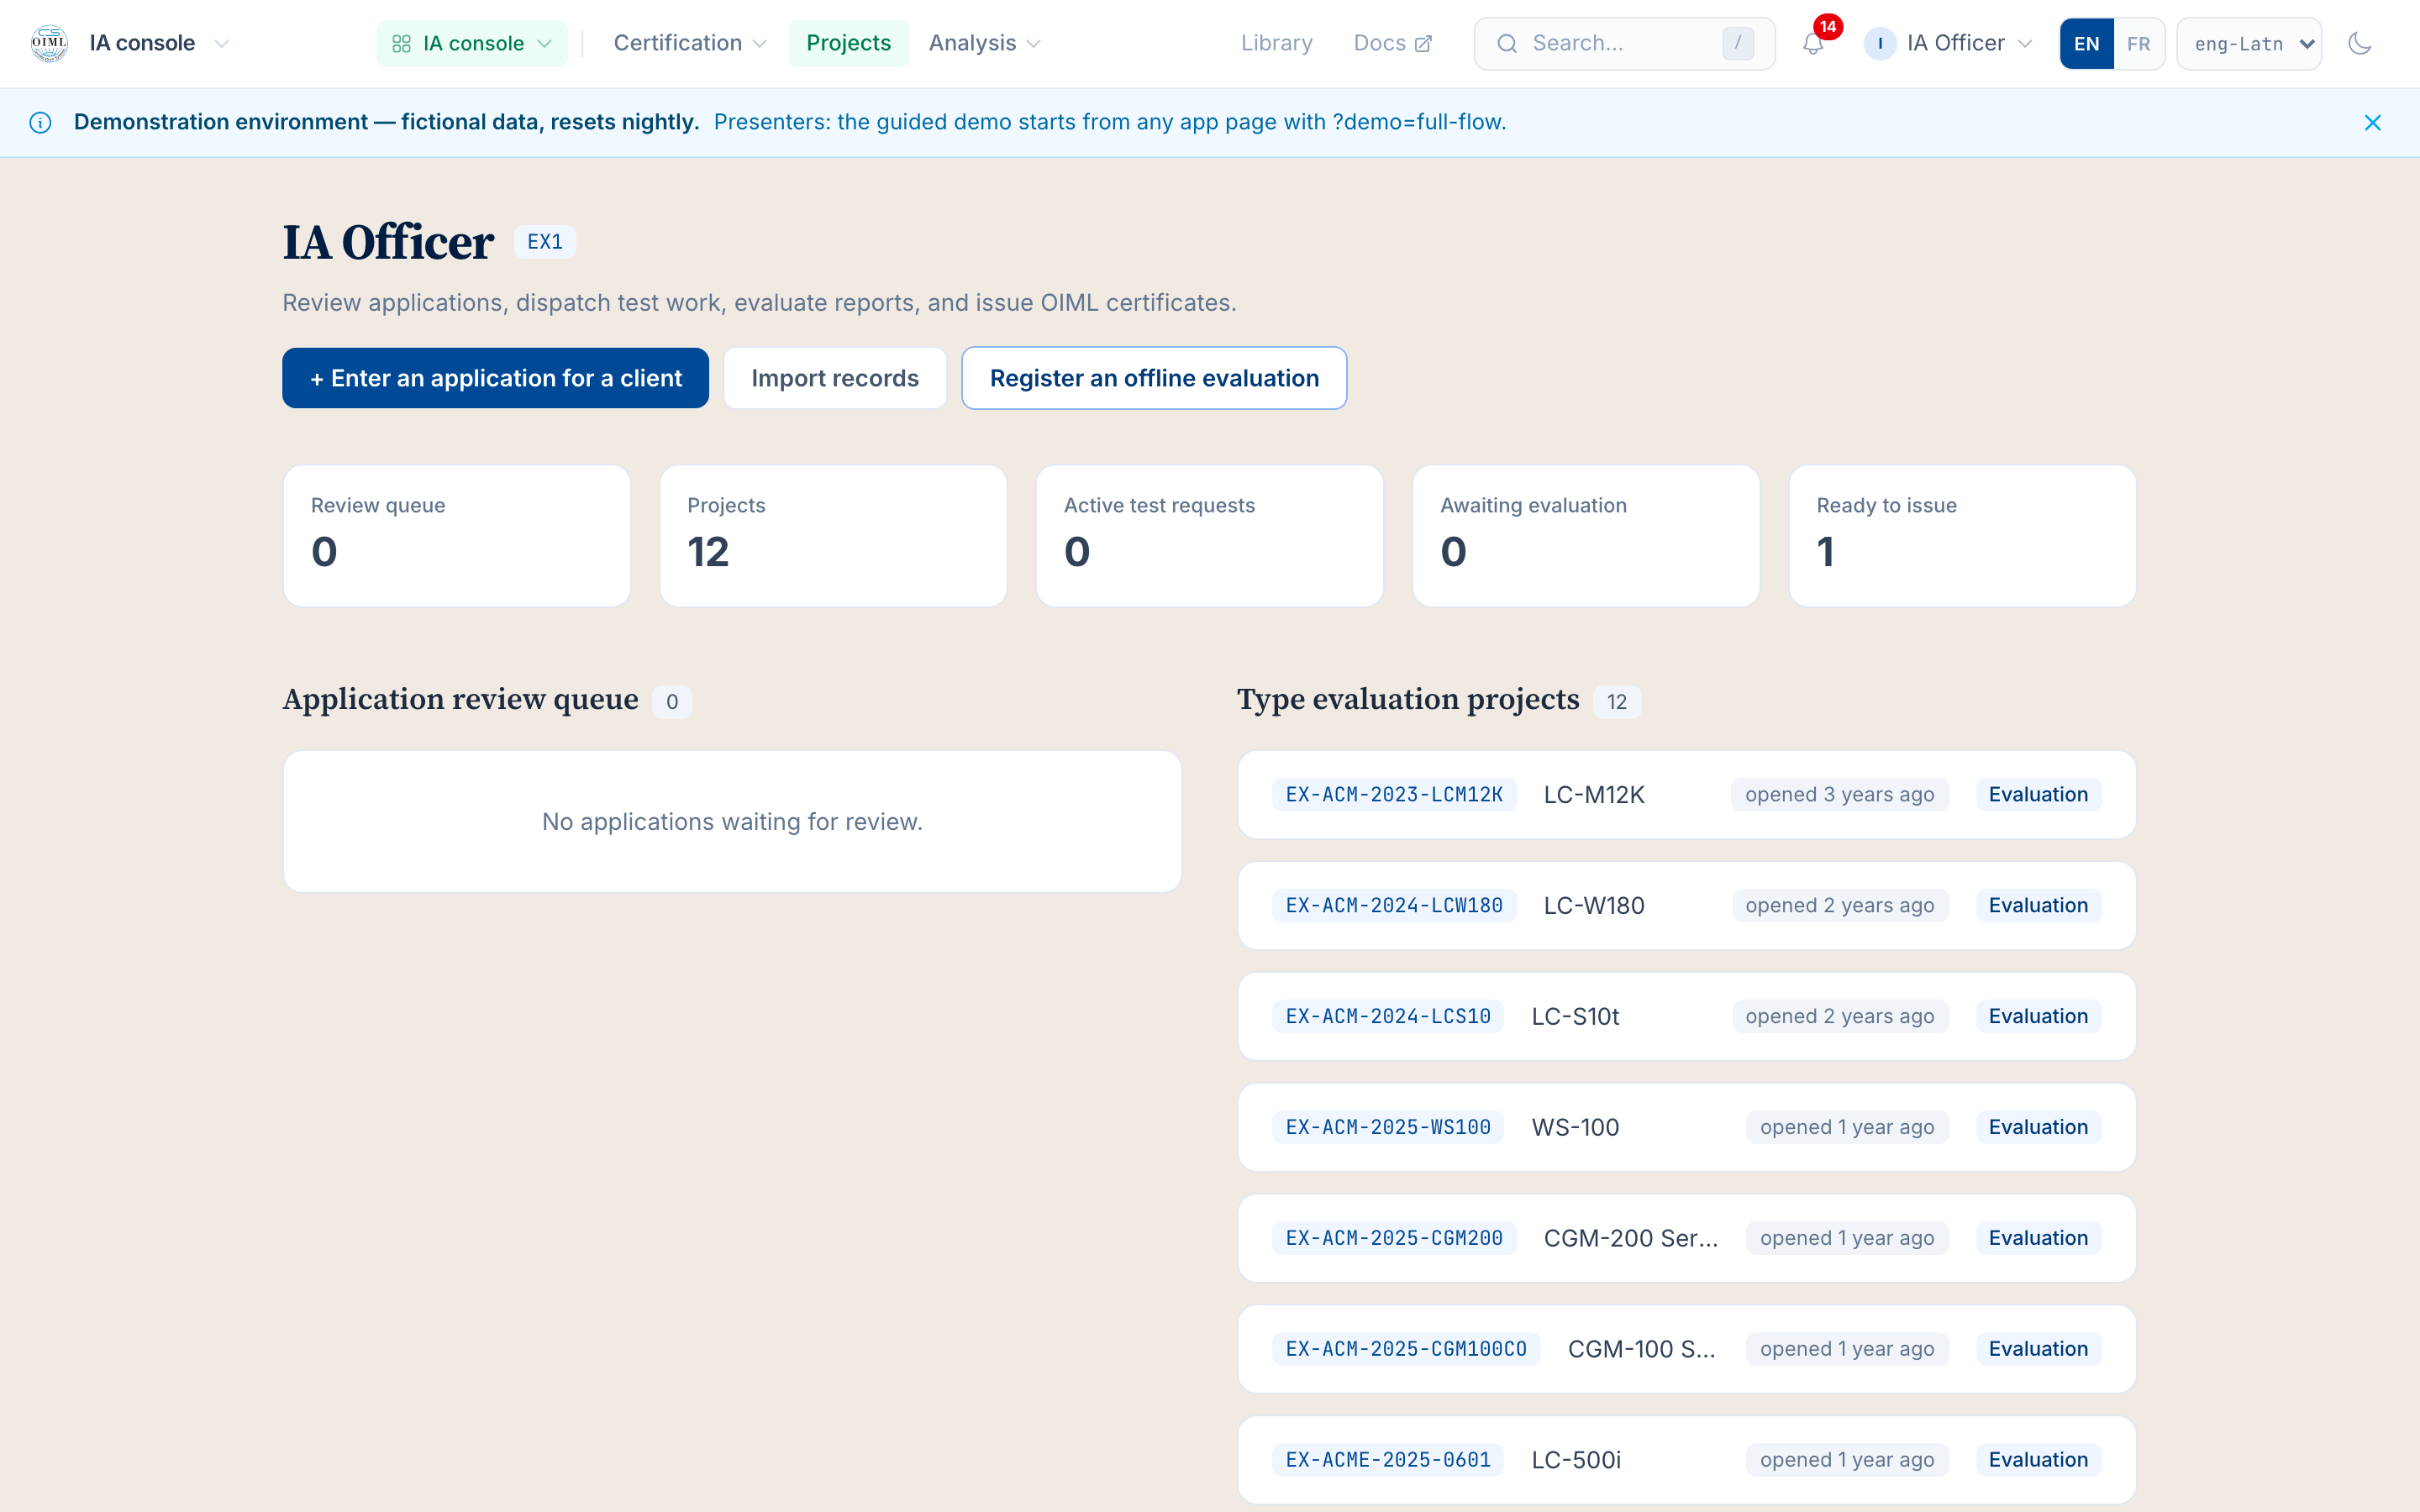Expand the IA console workspace chevron
The image size is (2420, 1512).
click(222, 43)
